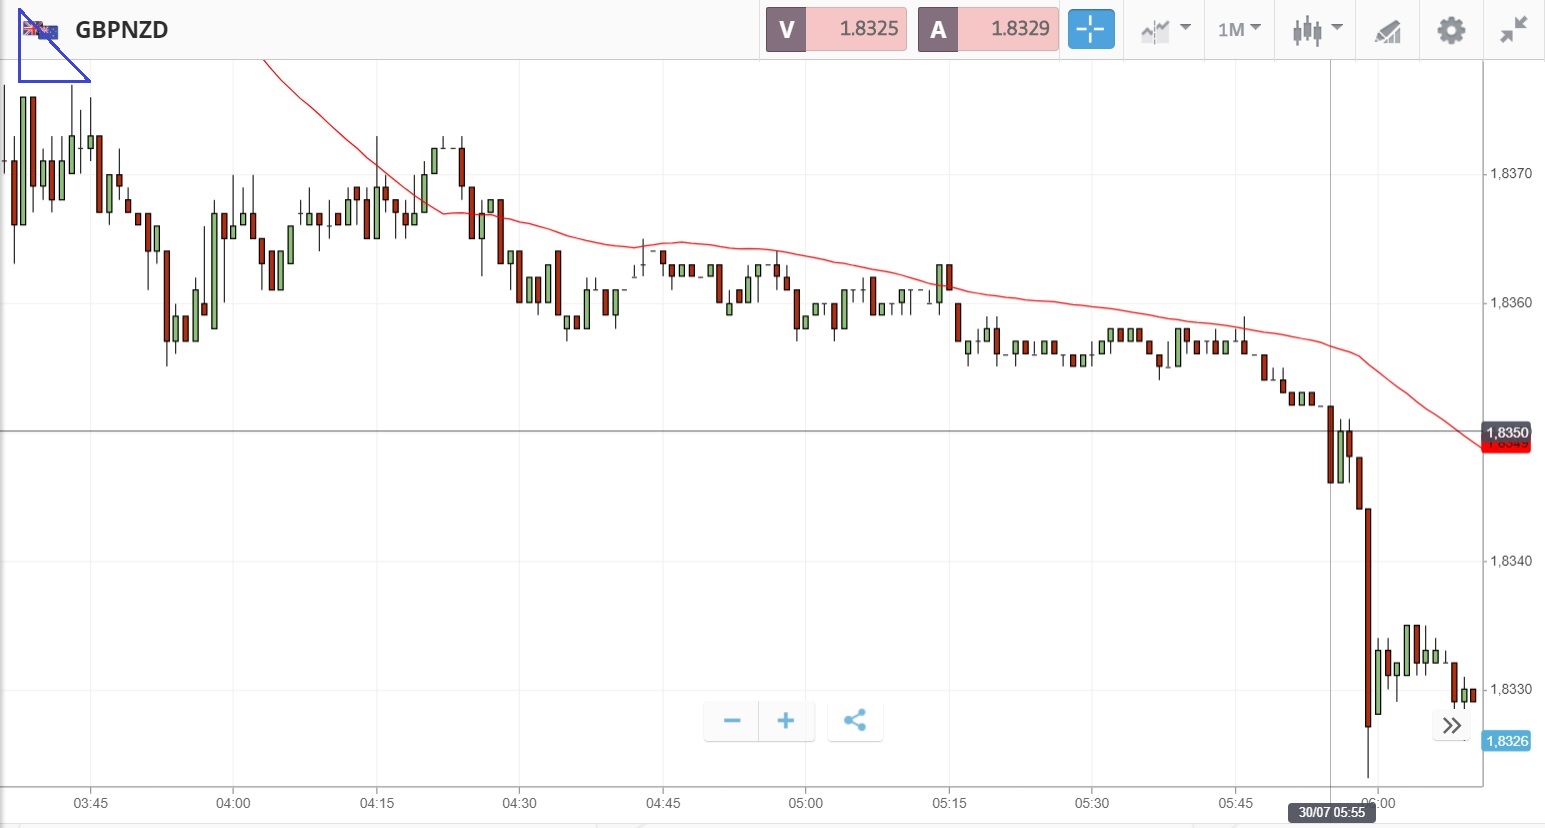Open chart settings gear icon
1545x828 pixels.
point(1451,30)
